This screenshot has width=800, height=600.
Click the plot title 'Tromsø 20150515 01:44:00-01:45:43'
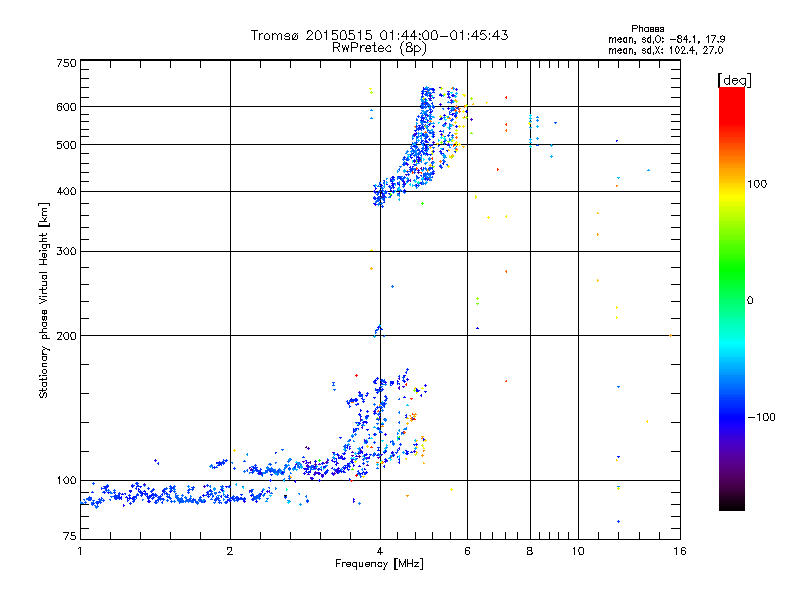[x=380, y=35]
